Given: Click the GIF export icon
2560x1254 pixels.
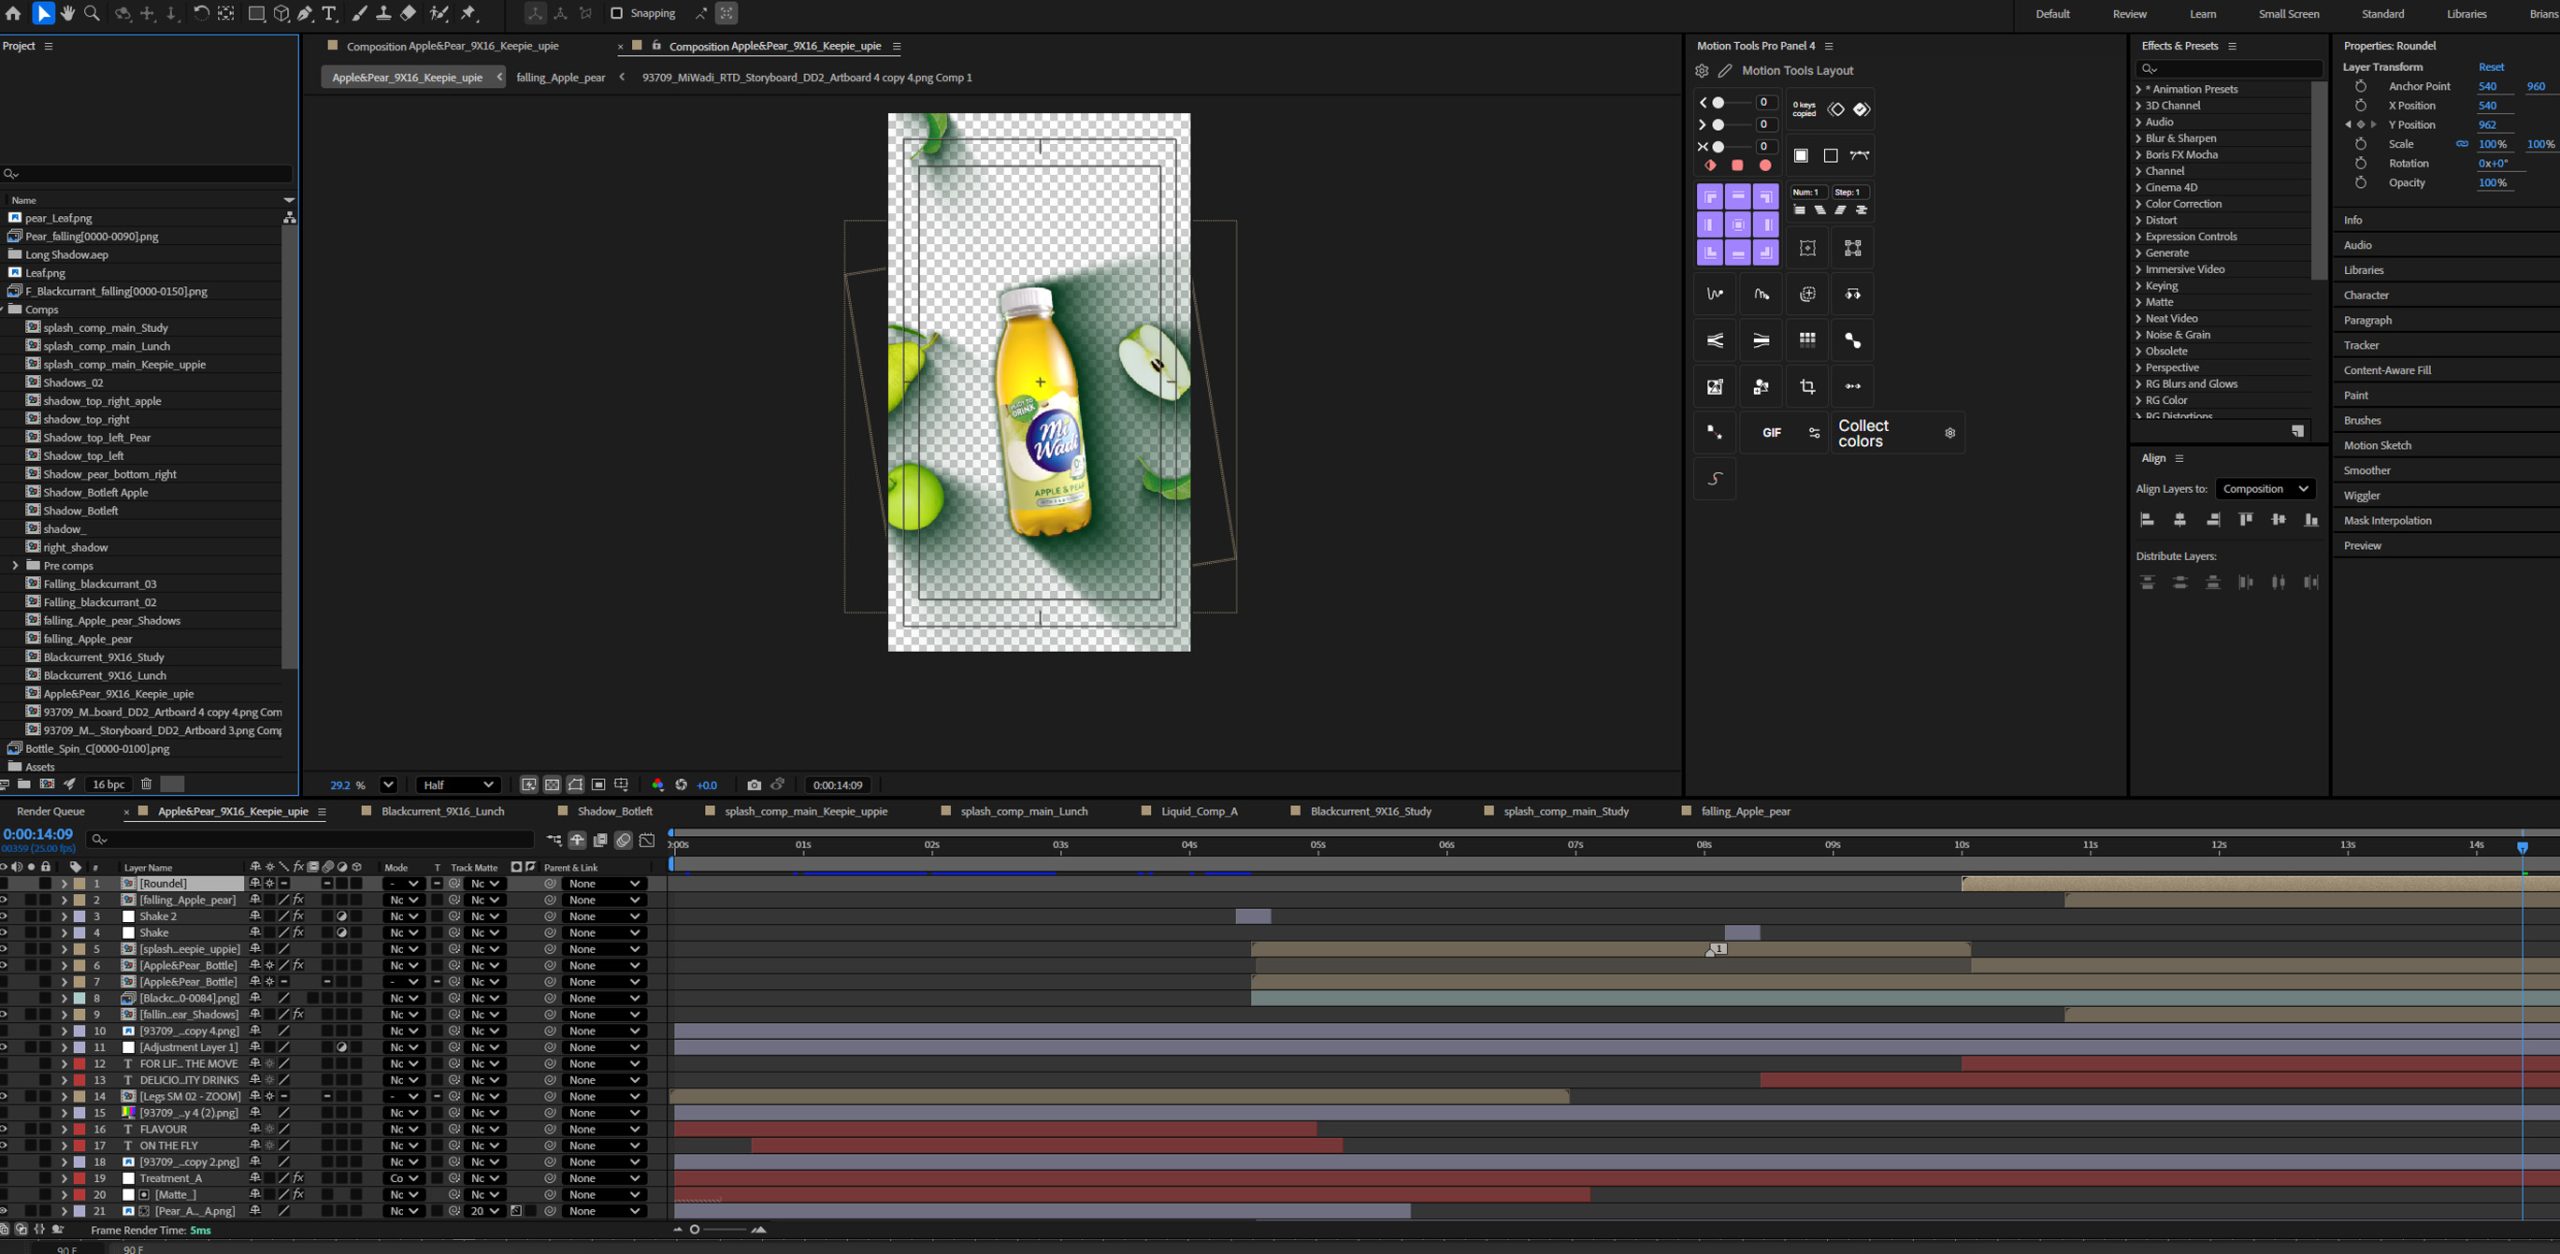Looking at the screenshot, I should click(1771, 433).
